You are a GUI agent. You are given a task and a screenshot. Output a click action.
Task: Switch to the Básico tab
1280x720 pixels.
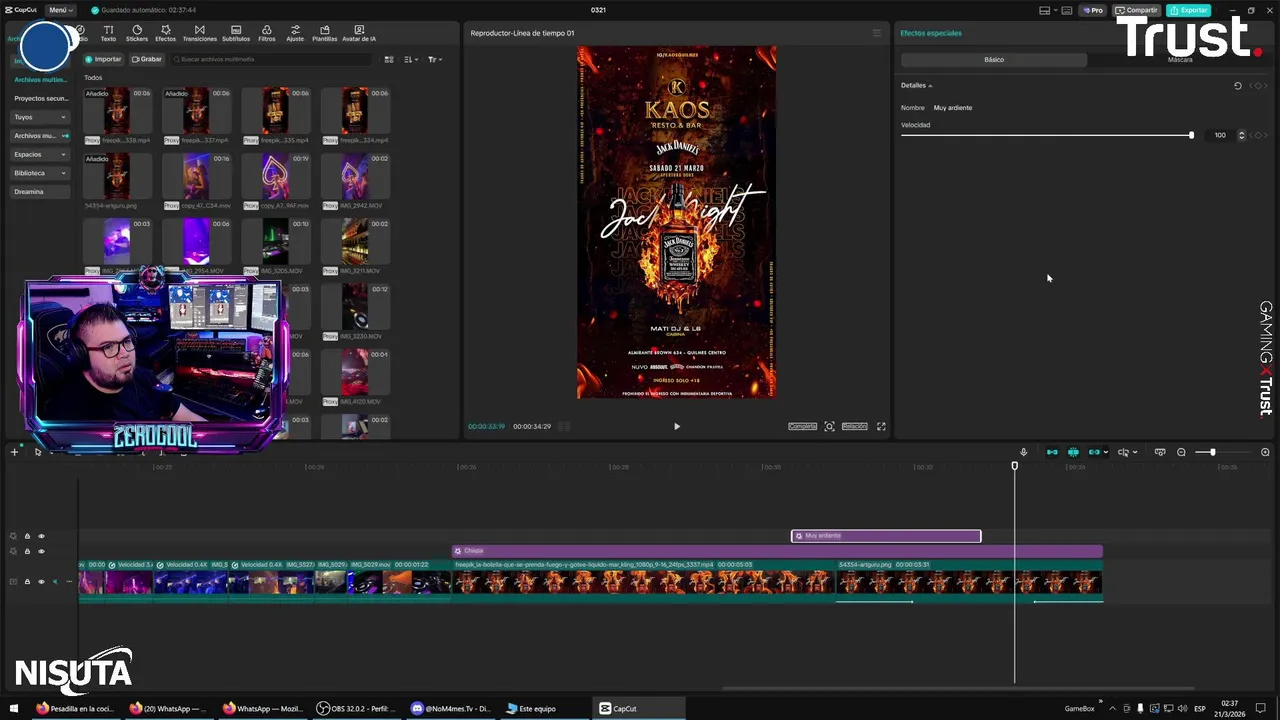(994, 60)
